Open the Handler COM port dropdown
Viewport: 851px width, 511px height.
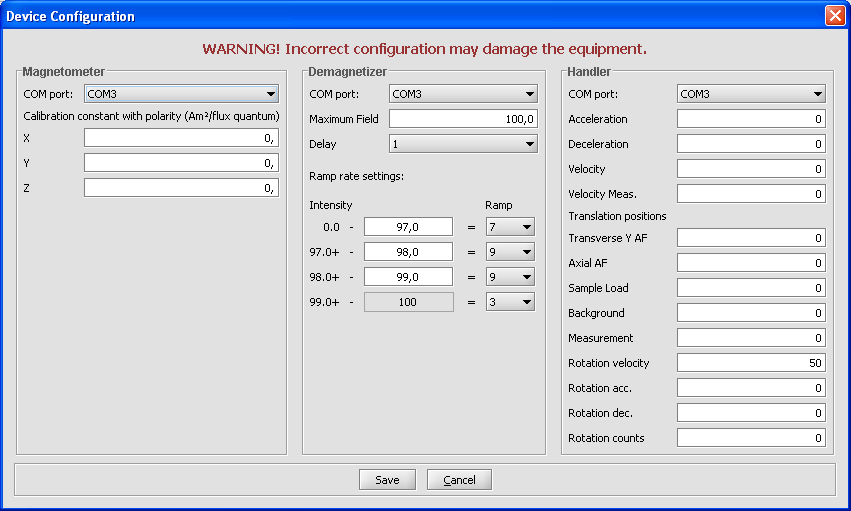pyautogui.click(x=751, y=94)
